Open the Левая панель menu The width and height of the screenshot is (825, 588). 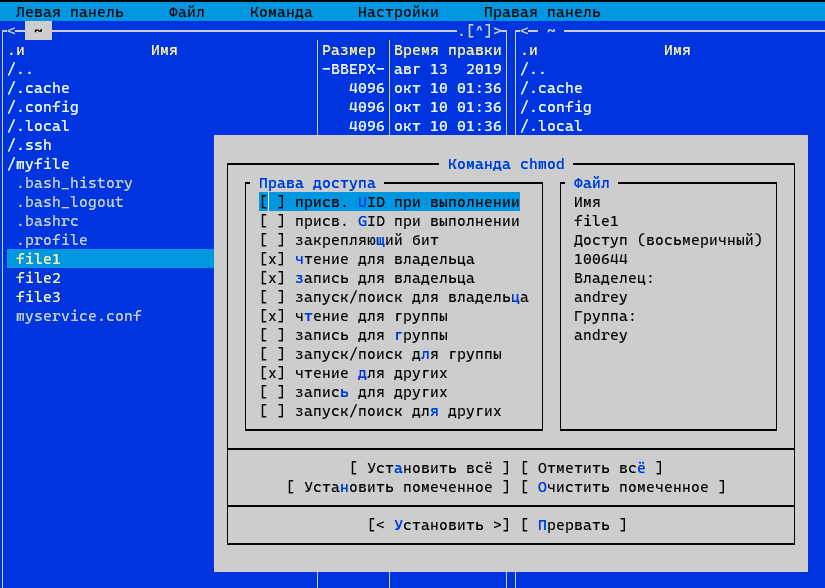click(70, 12)
